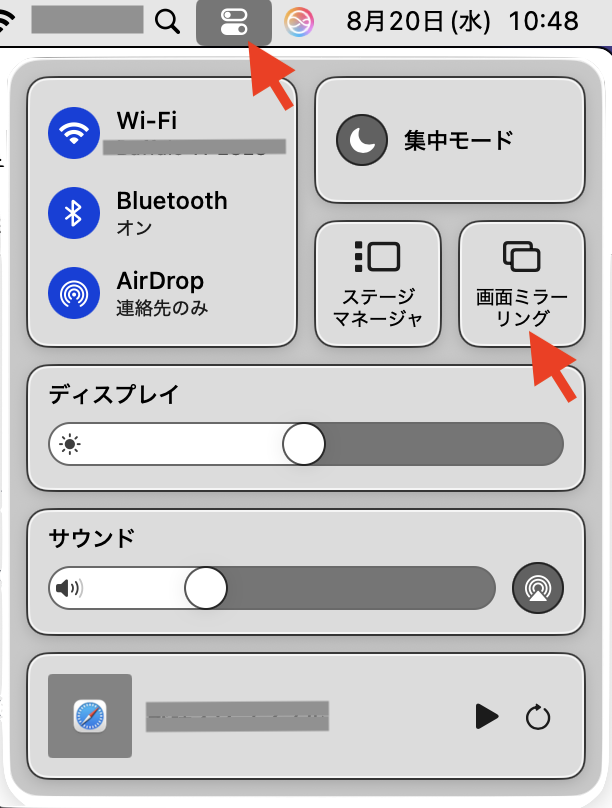Open the 集中モード focus moon icon
The image size is (612, 808).
(x=362, y=140)
